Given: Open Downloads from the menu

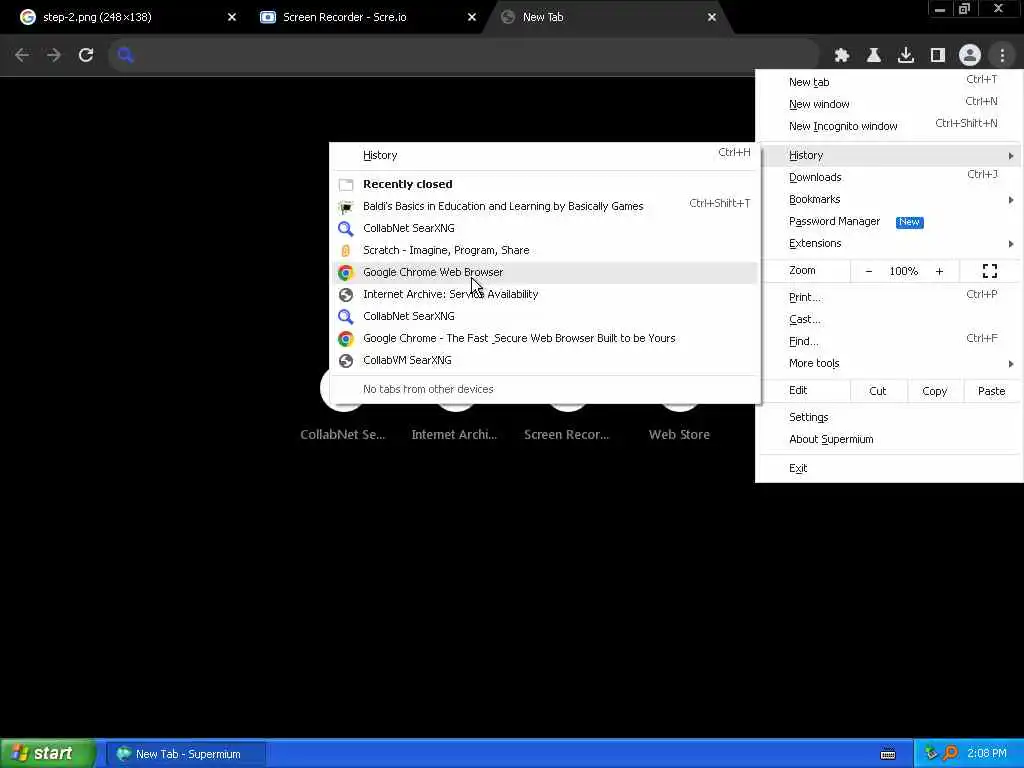Looking at the screenshot, I should click(889, 177).
